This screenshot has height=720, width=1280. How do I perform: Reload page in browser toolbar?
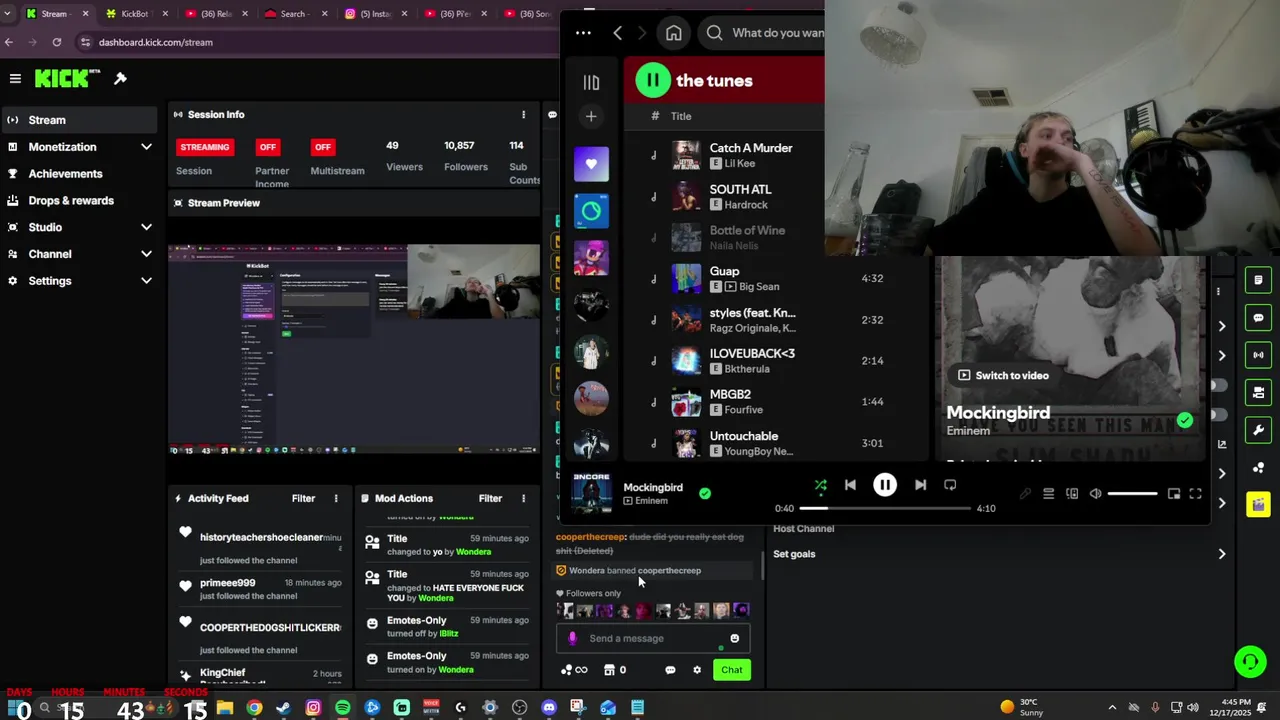tap(56, 42)
